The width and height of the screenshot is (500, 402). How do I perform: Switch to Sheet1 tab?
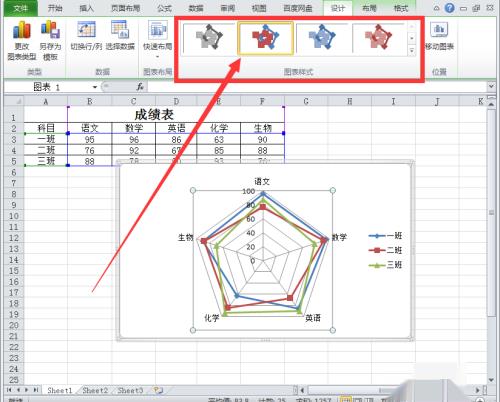pyautogui.click(x=60, y=390)
